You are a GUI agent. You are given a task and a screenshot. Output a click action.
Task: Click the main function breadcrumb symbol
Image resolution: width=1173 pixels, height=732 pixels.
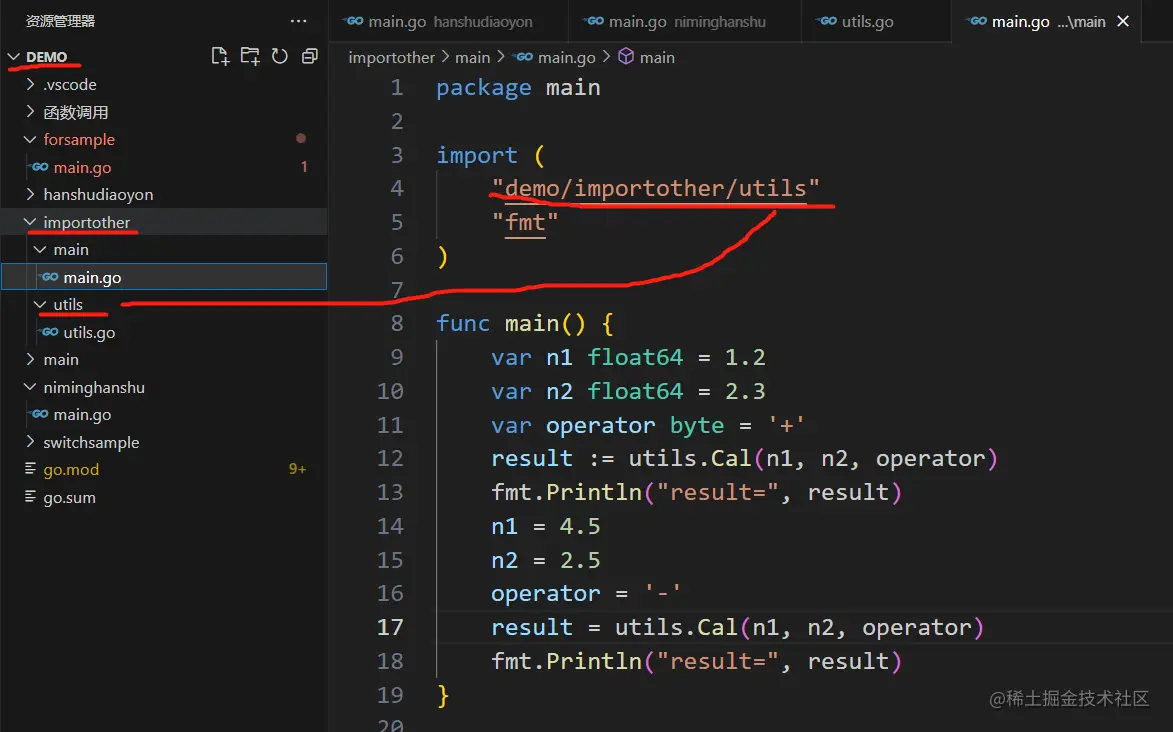point(657,57)
